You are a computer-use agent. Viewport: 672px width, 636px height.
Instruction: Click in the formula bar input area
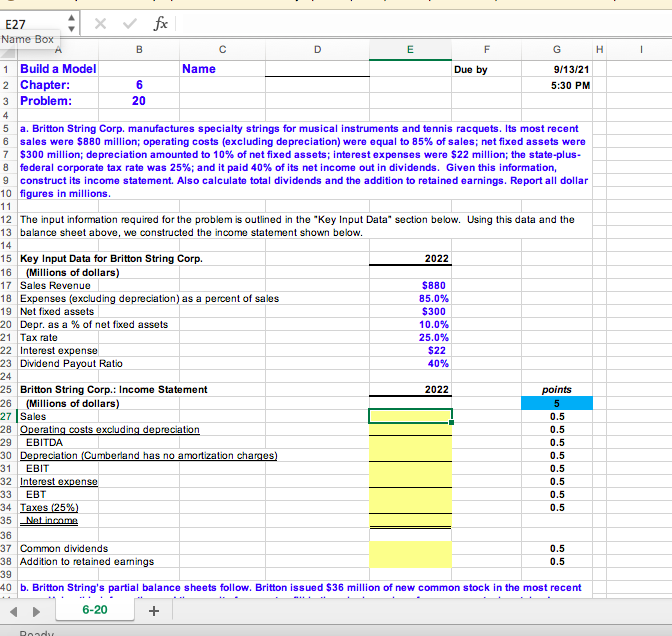pos(422,24)
